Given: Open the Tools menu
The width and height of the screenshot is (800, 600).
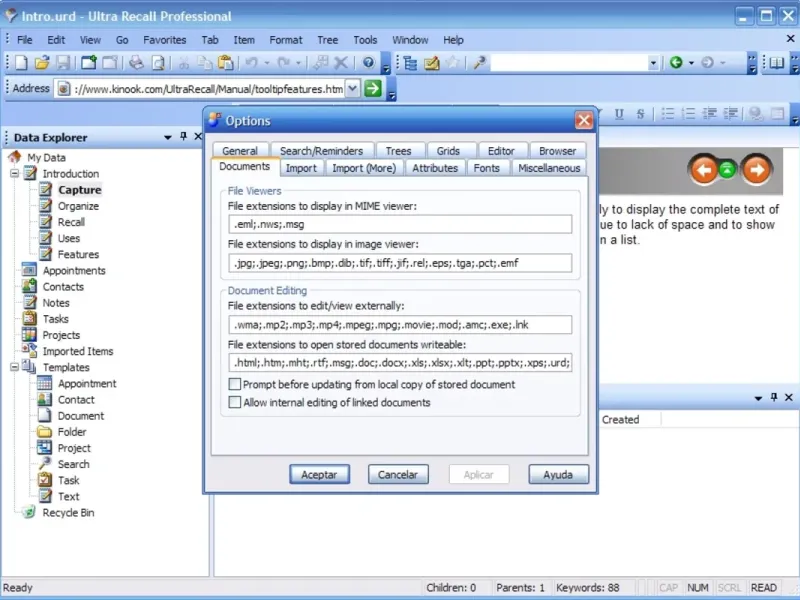Looking at the screenshot, I should 365,40.
